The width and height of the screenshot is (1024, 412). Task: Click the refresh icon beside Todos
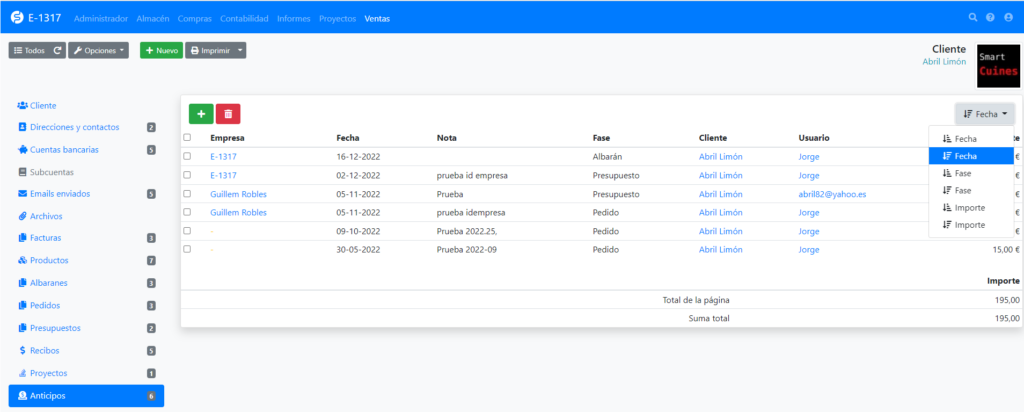coord(58,50)
